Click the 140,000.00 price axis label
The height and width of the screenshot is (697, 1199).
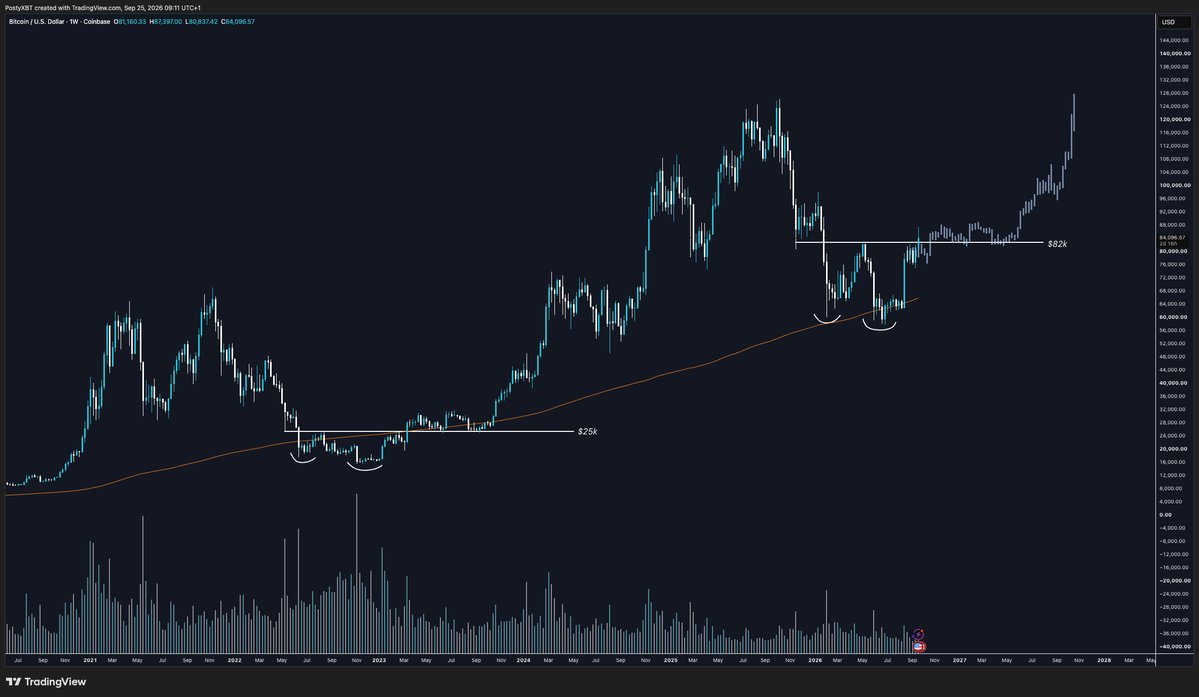tap(1175, 53)
